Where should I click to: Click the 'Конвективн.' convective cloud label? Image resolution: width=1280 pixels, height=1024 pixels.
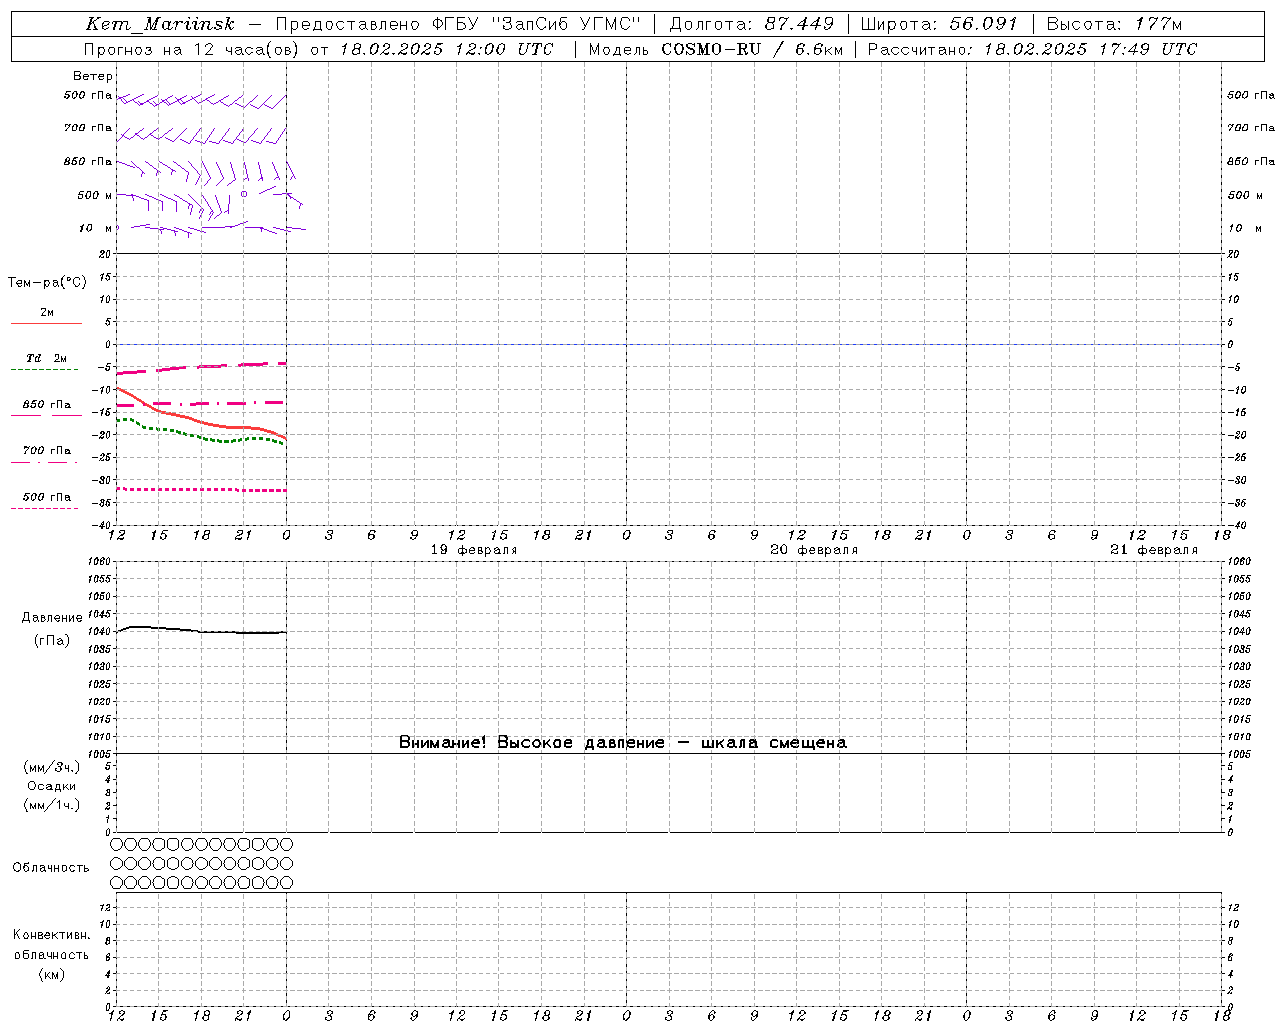51,935
